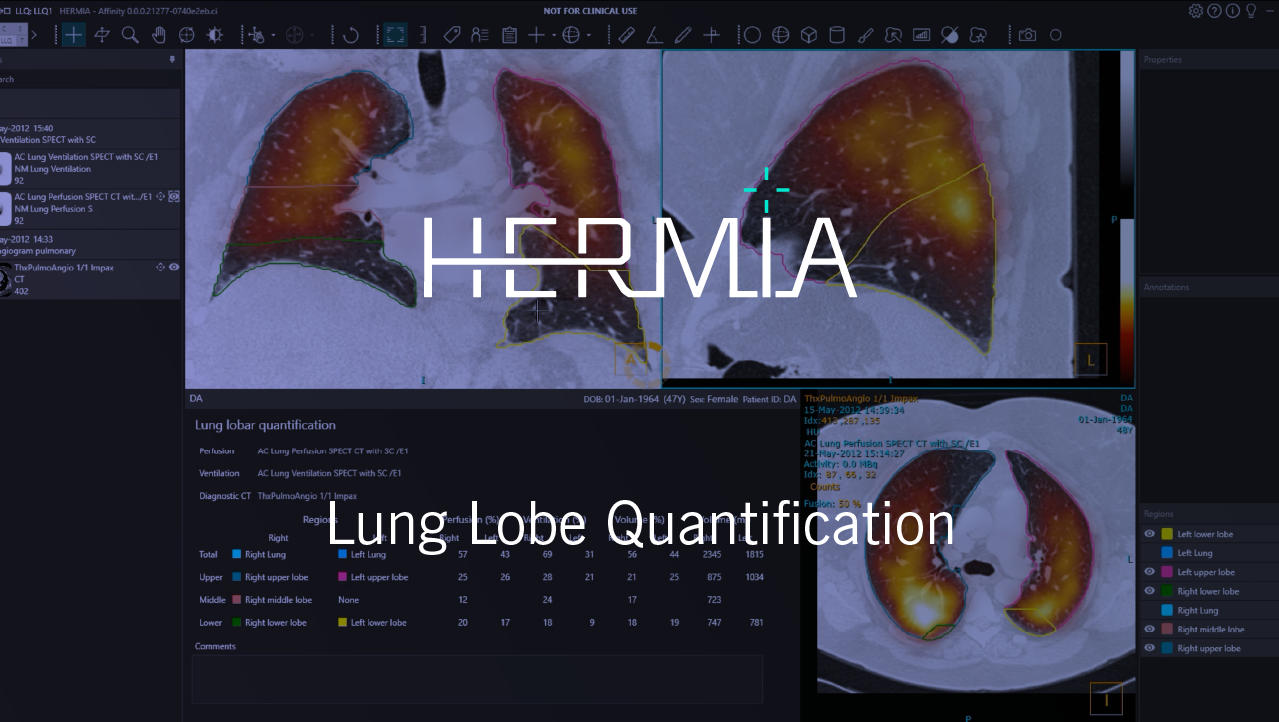Click inside the Comments text box
This screenshot has width=1279, height=722.
click(x=477, y=679)
